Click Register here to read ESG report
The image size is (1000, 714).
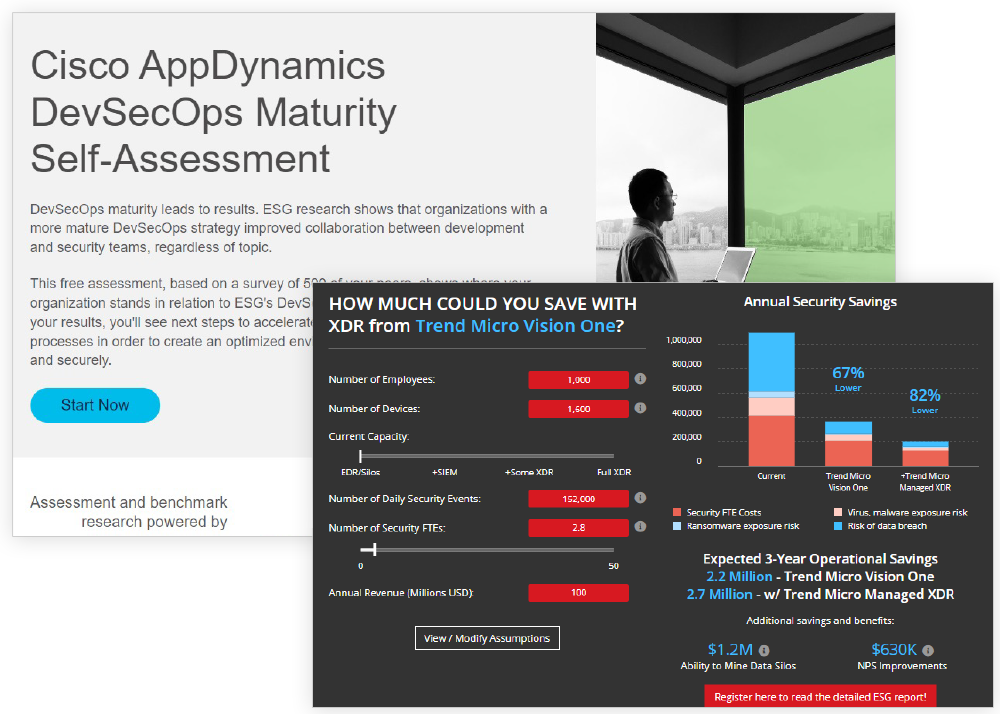(x=820, y=696)
